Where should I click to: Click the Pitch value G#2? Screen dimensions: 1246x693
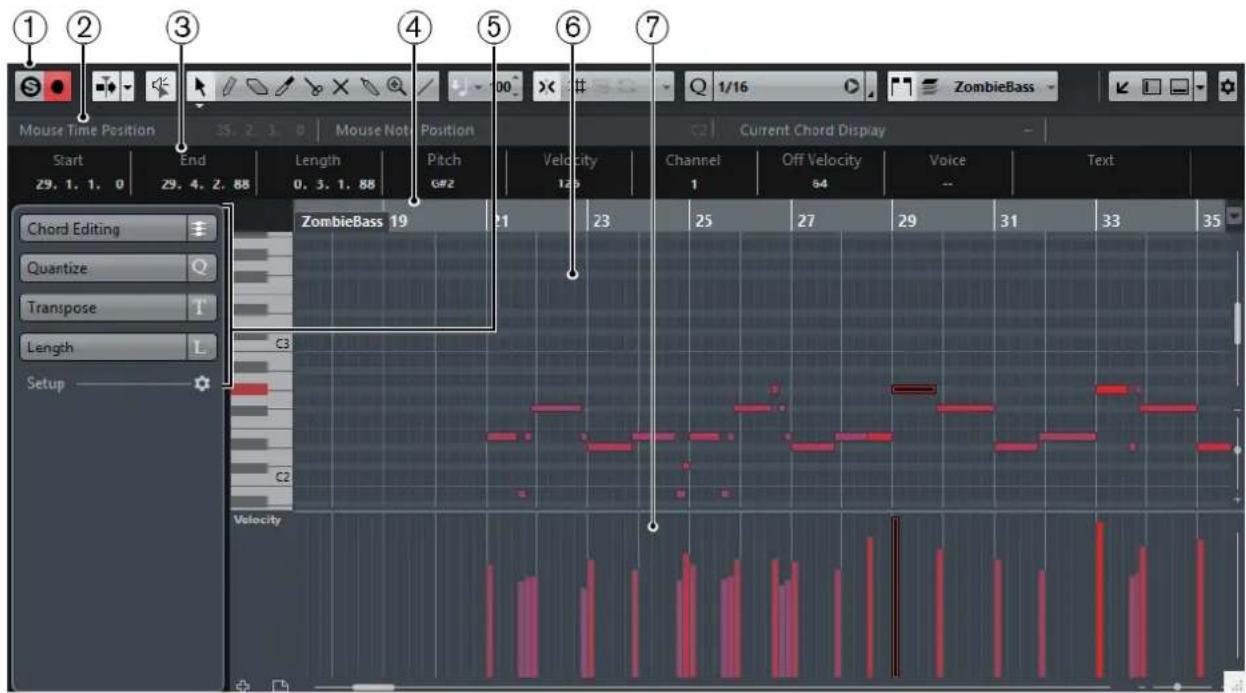[x=443, y=183]
